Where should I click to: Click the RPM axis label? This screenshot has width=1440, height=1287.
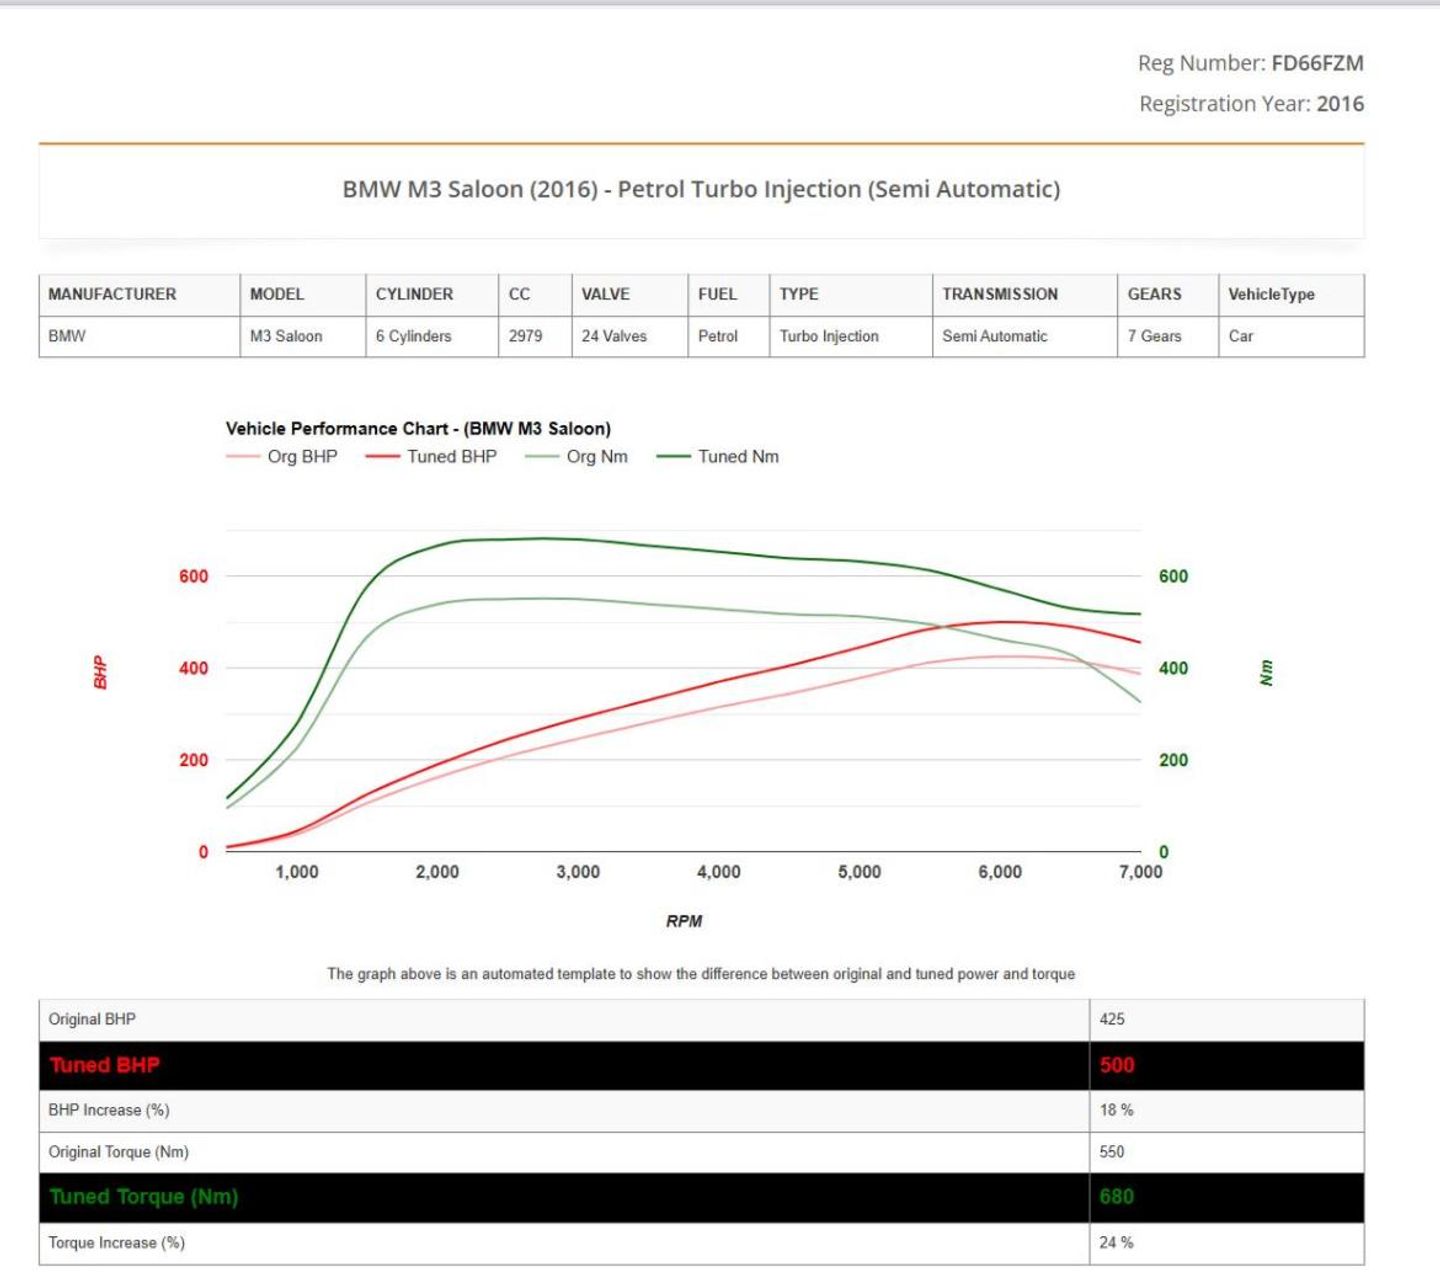(684, 921)
